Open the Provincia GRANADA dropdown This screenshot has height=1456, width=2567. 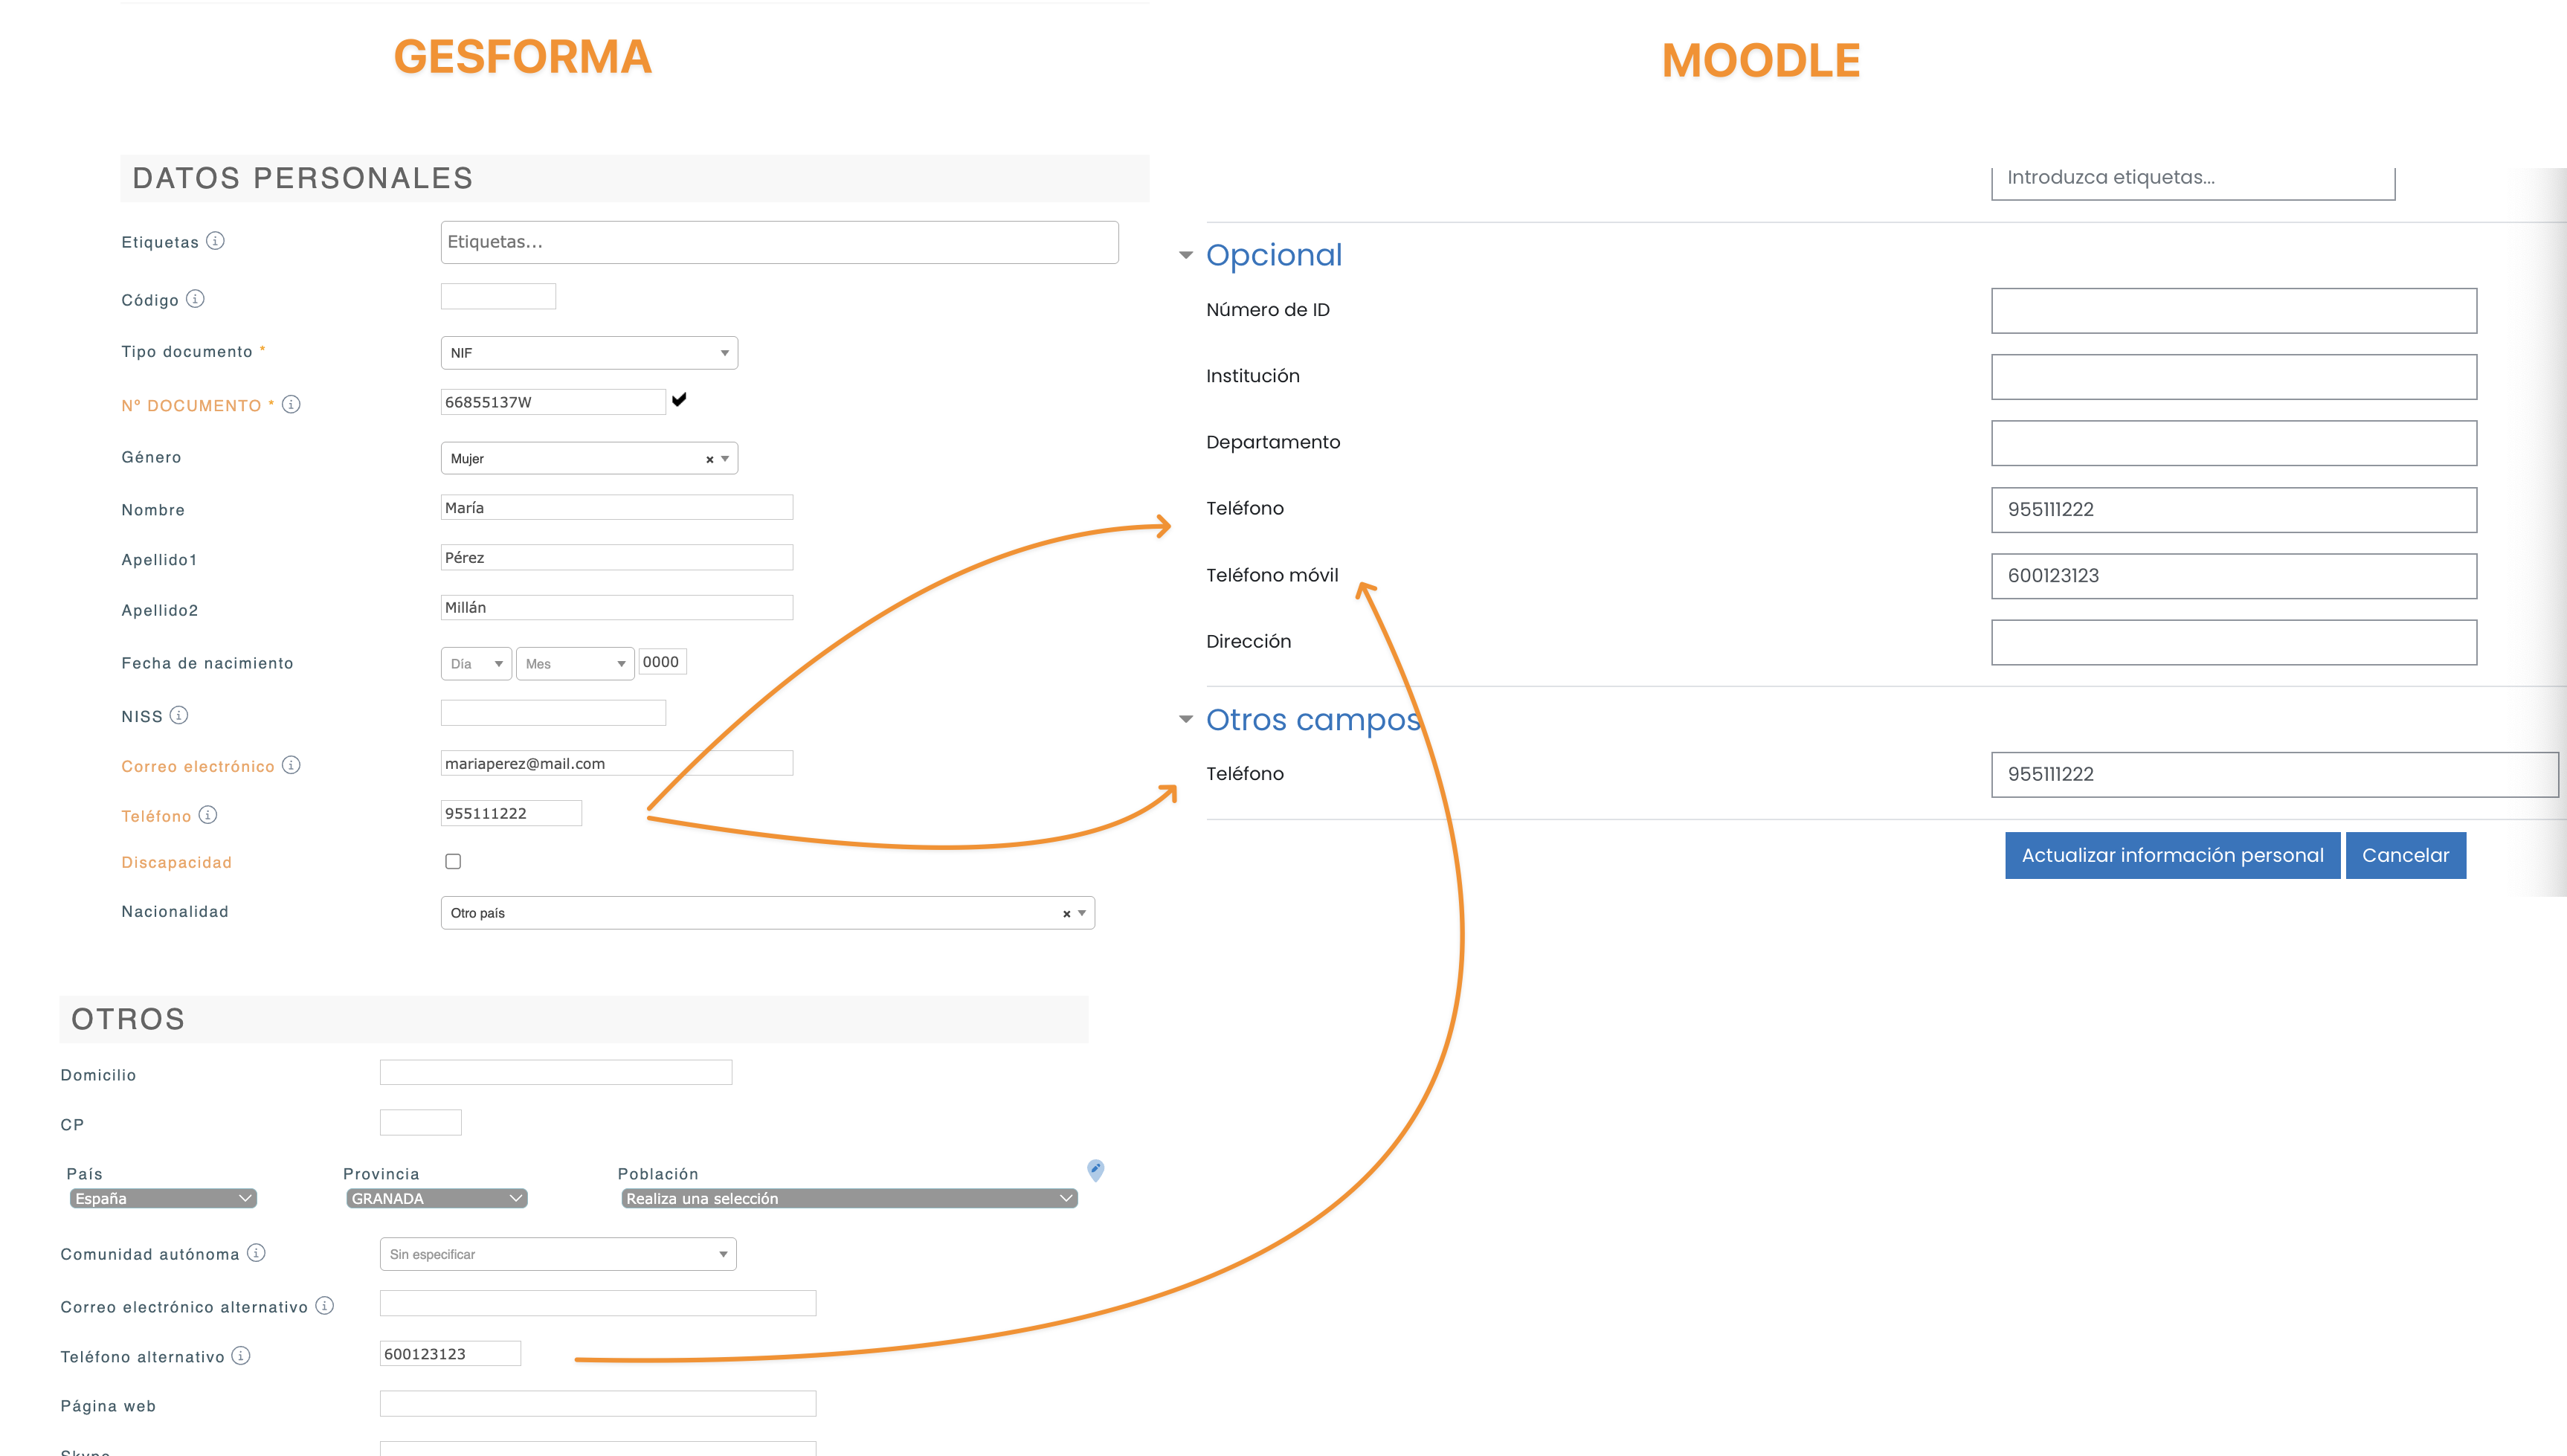436,1198
